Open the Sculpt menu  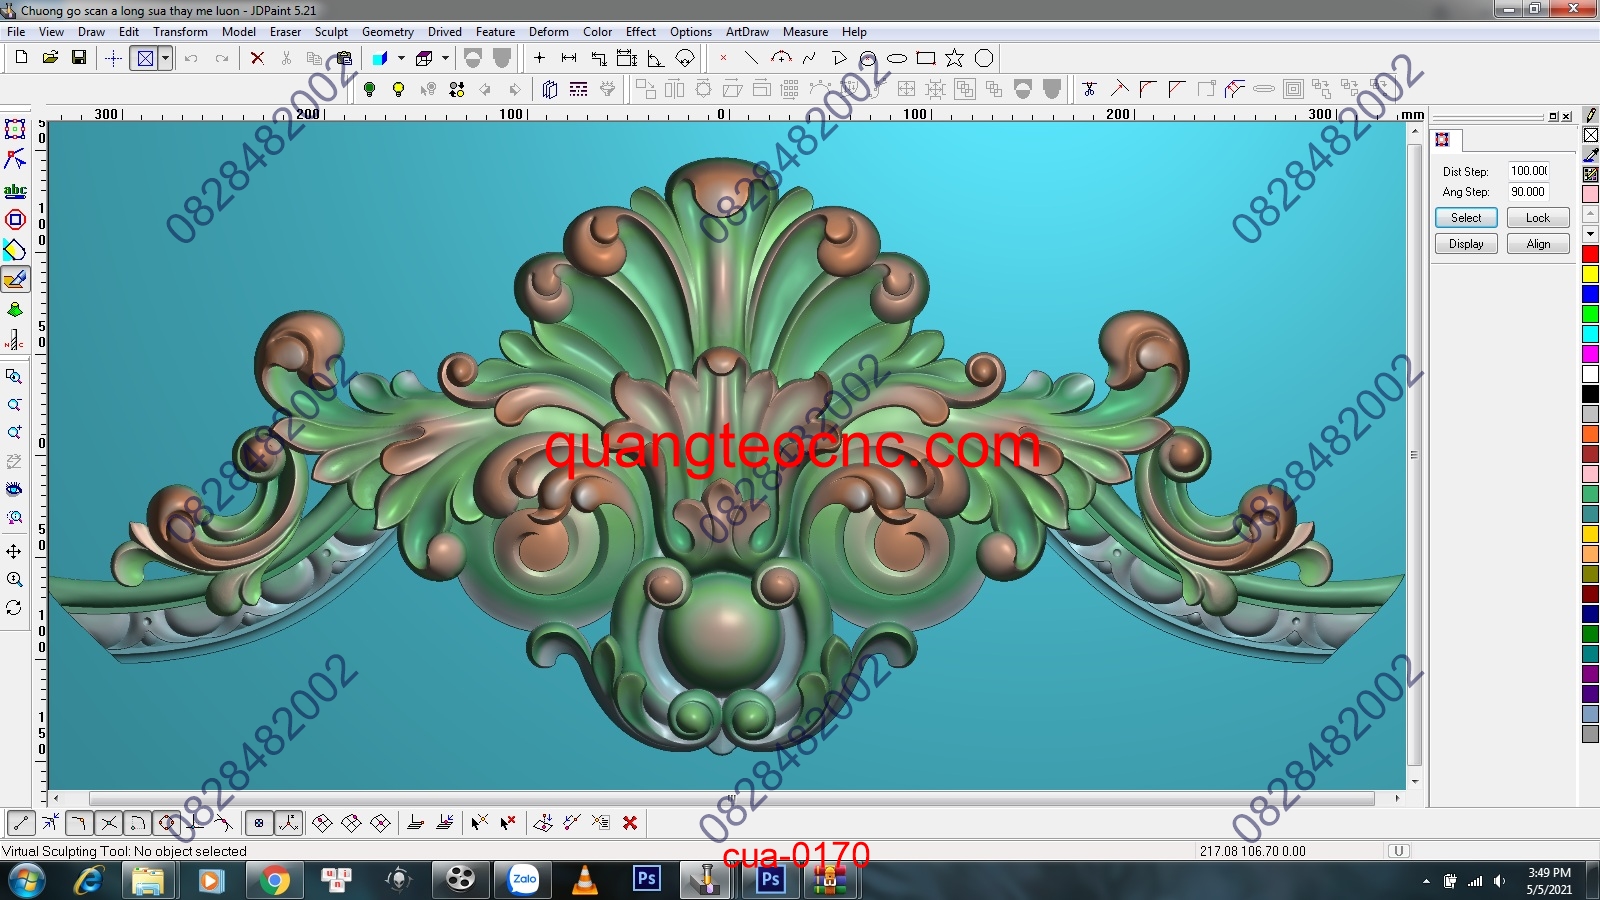point(331,32)
